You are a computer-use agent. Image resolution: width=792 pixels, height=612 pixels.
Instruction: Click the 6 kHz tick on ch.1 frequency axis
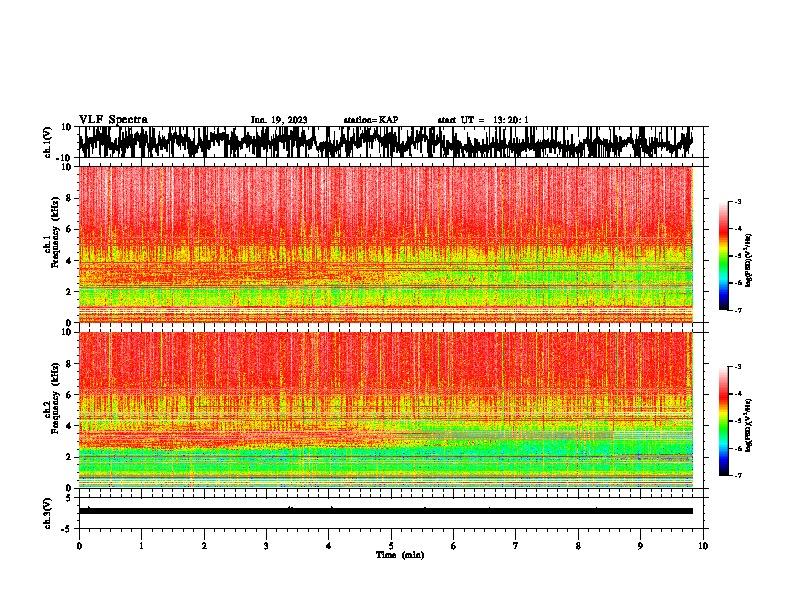(69, 229)
